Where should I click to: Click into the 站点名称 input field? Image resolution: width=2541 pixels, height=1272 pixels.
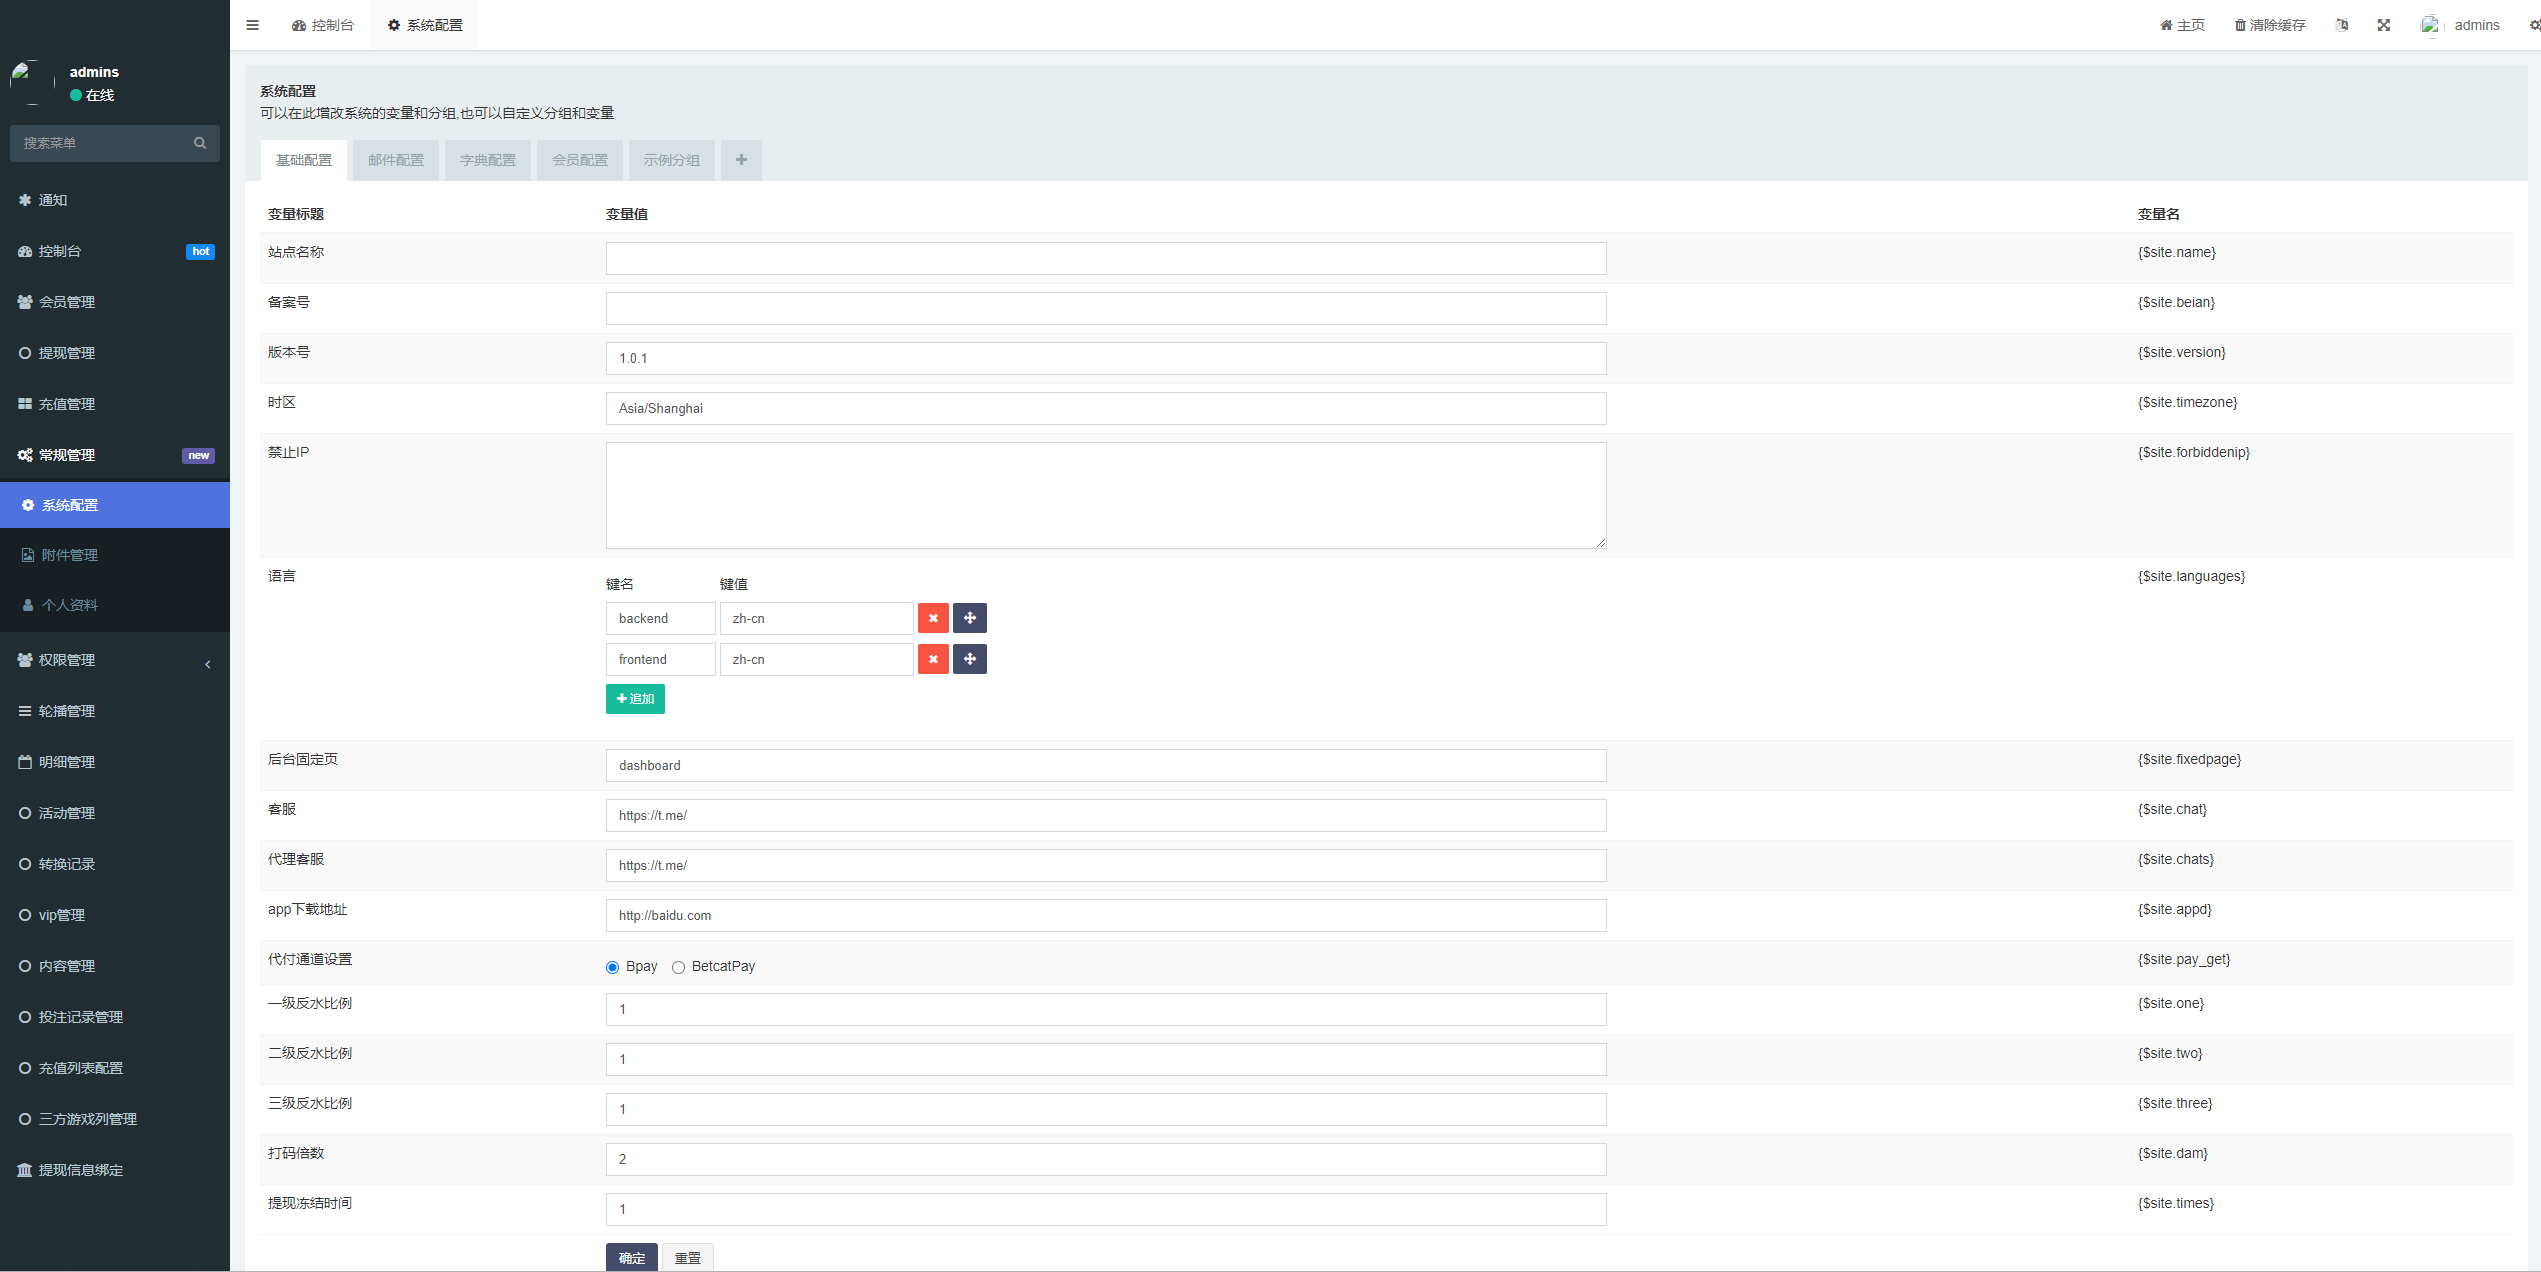click(1106, 258)
